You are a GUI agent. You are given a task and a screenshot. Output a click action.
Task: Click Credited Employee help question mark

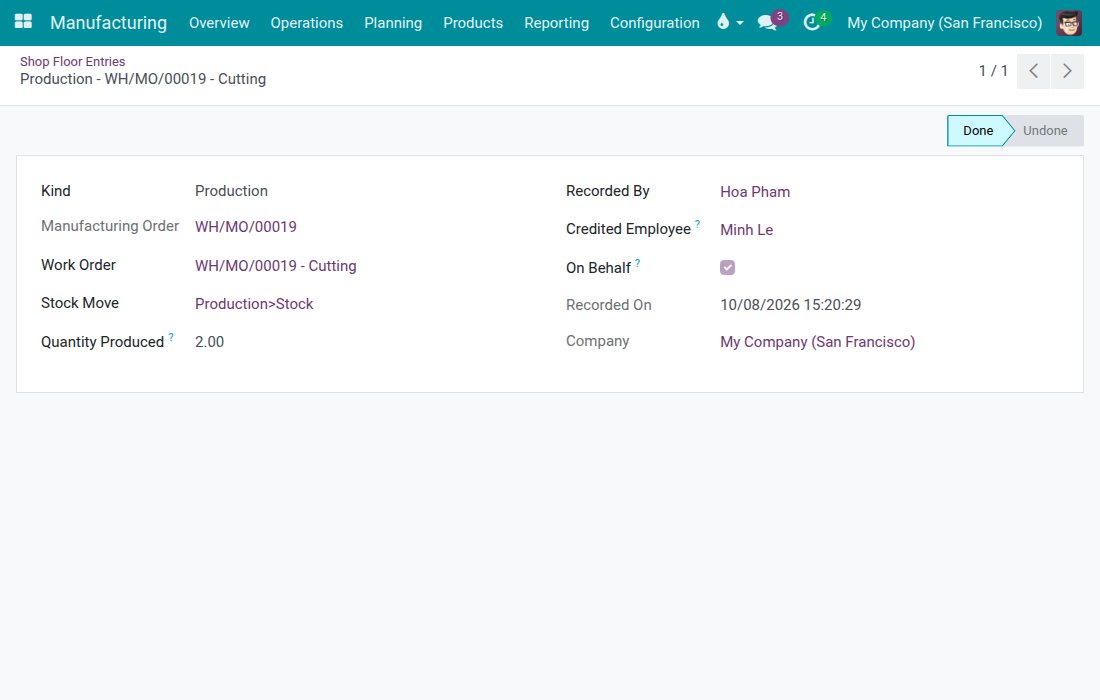point(697,224)
